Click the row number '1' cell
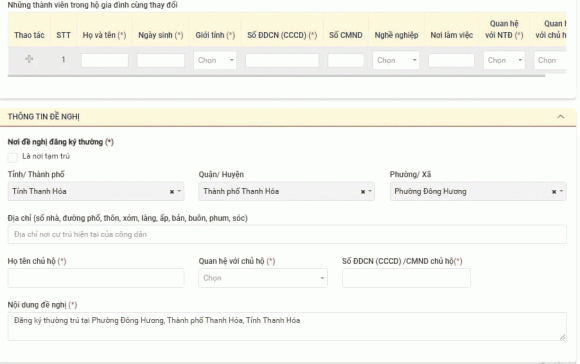580x364 pixels. coord(63,59)
